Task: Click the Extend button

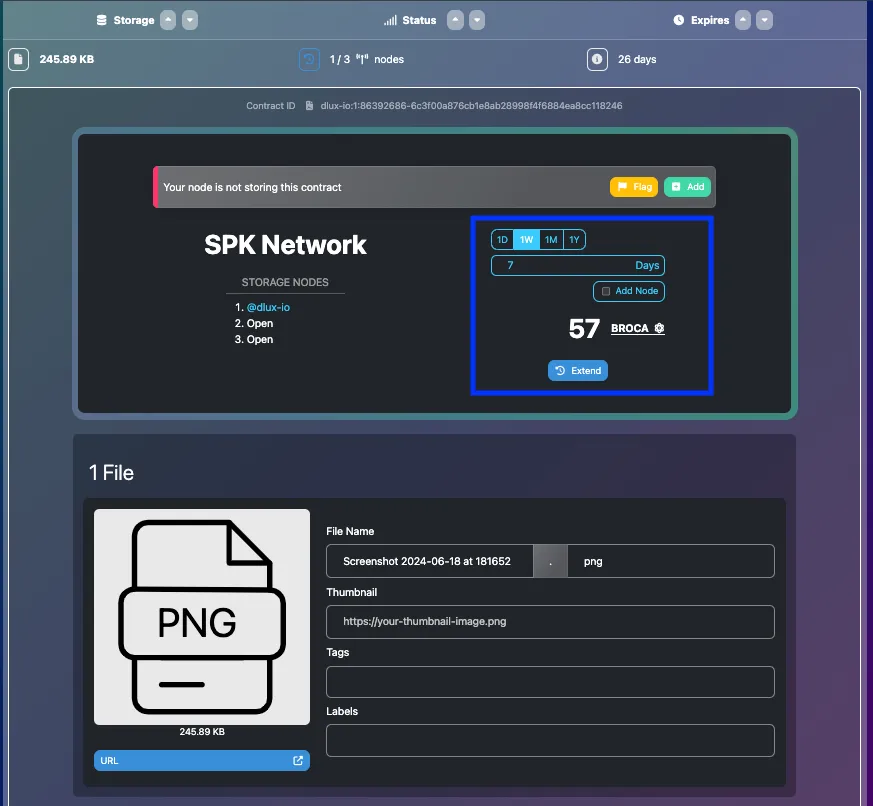Action: [x=578, y=371]
